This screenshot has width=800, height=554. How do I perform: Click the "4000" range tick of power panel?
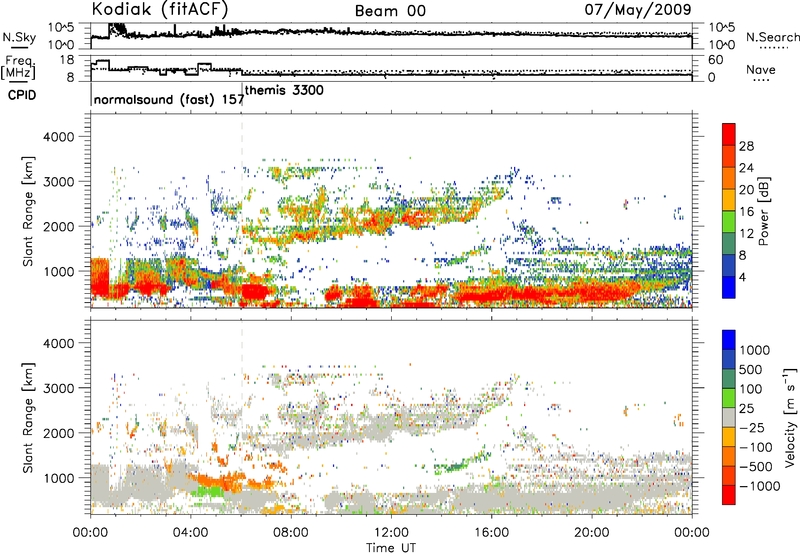pyautogui.click(x=59, y=137)
